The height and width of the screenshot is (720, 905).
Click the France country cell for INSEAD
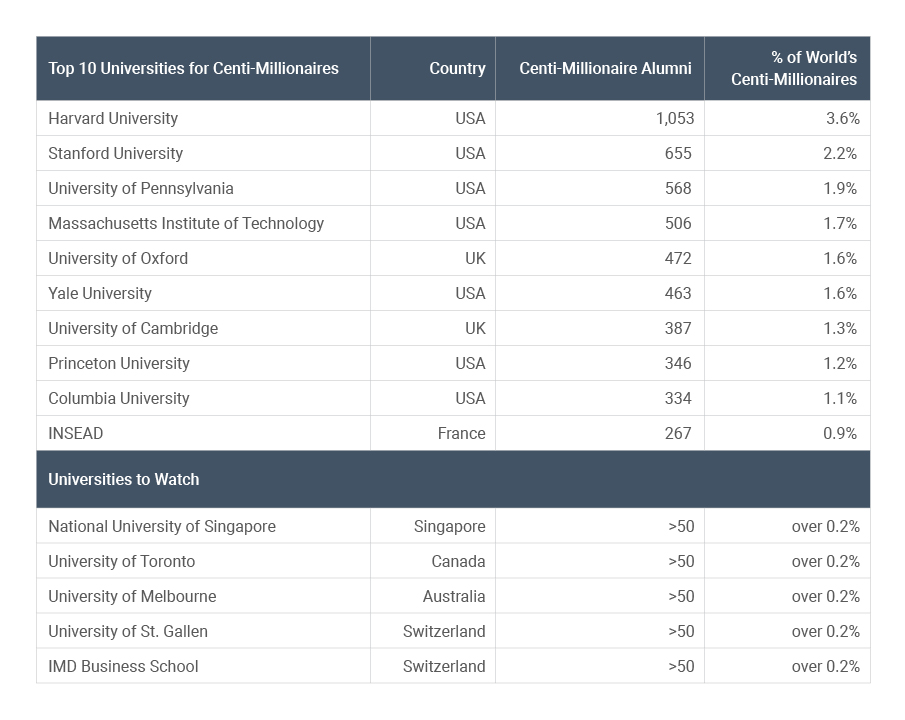[461, 433]
